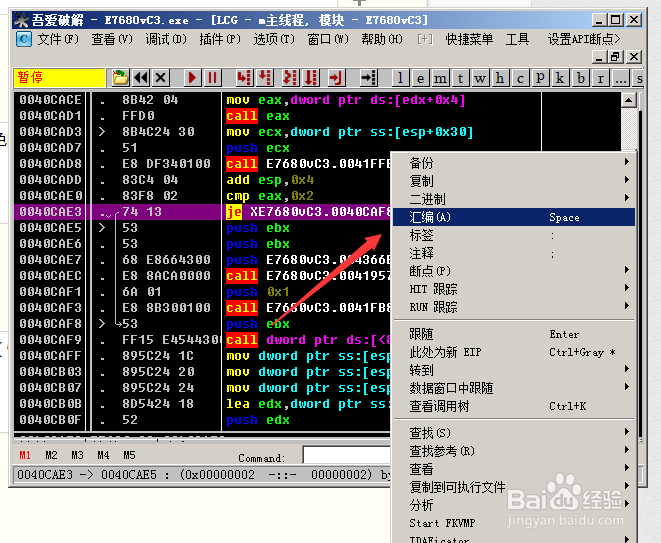The image size is (661, 543).
Task: Open windows 'w' button
Action: 480,78
